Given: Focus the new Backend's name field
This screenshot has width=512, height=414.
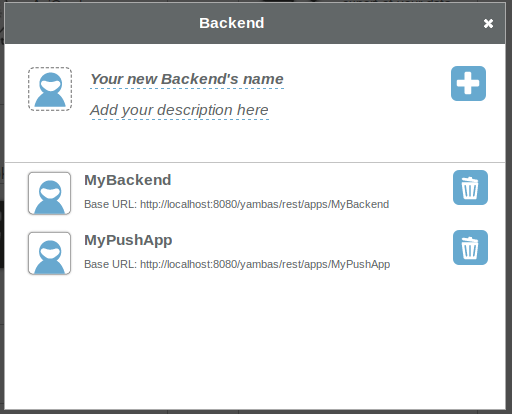Looking at the screenshot, I should coord(187,79).
